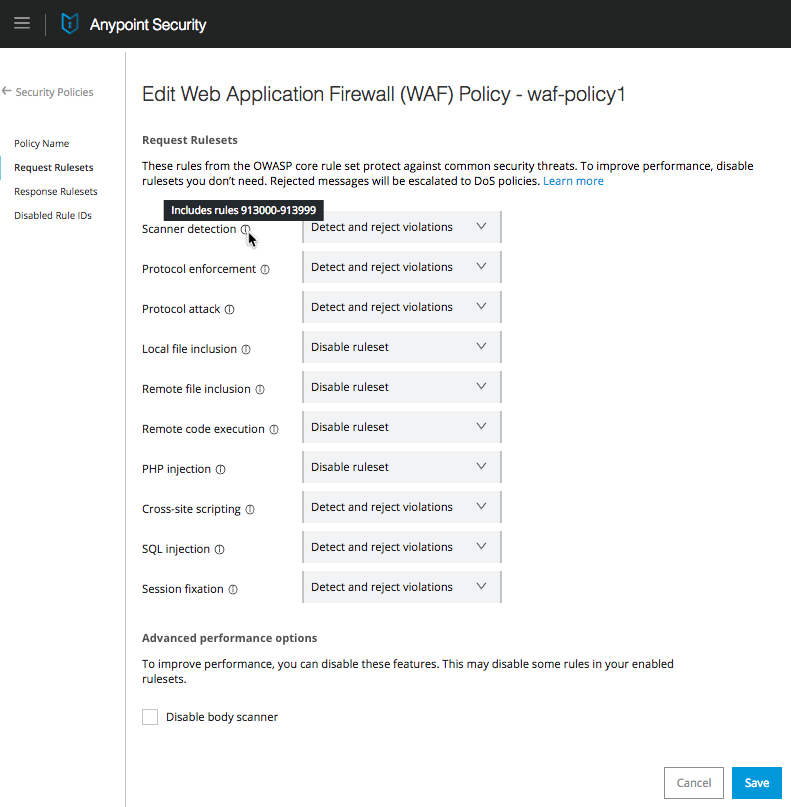Click the Anypoint Security shield logo

point(67,23)
